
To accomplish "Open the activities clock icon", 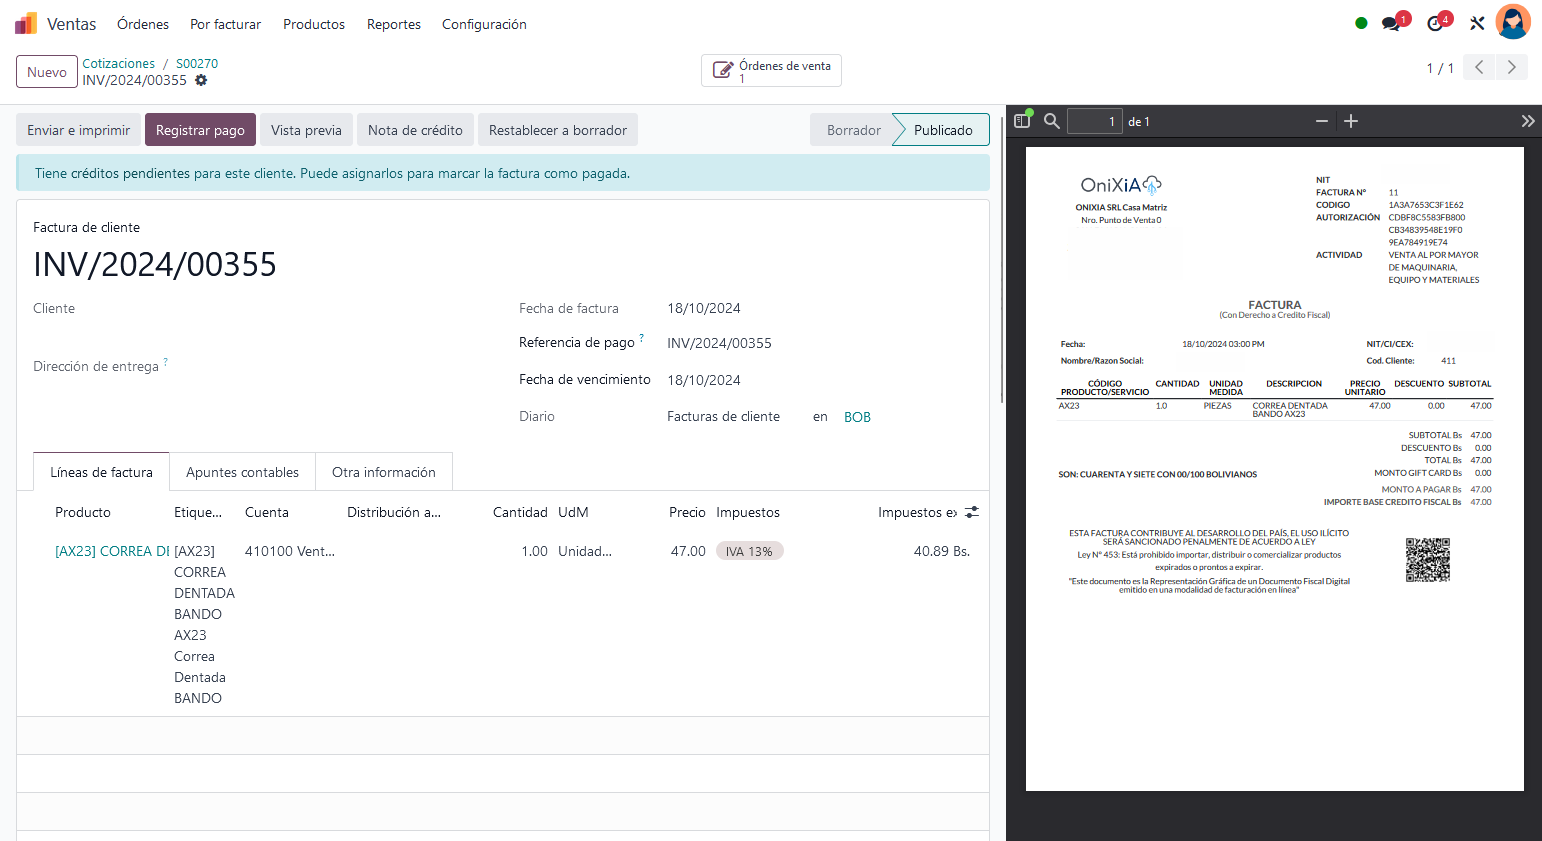I will pos(1434,21).
